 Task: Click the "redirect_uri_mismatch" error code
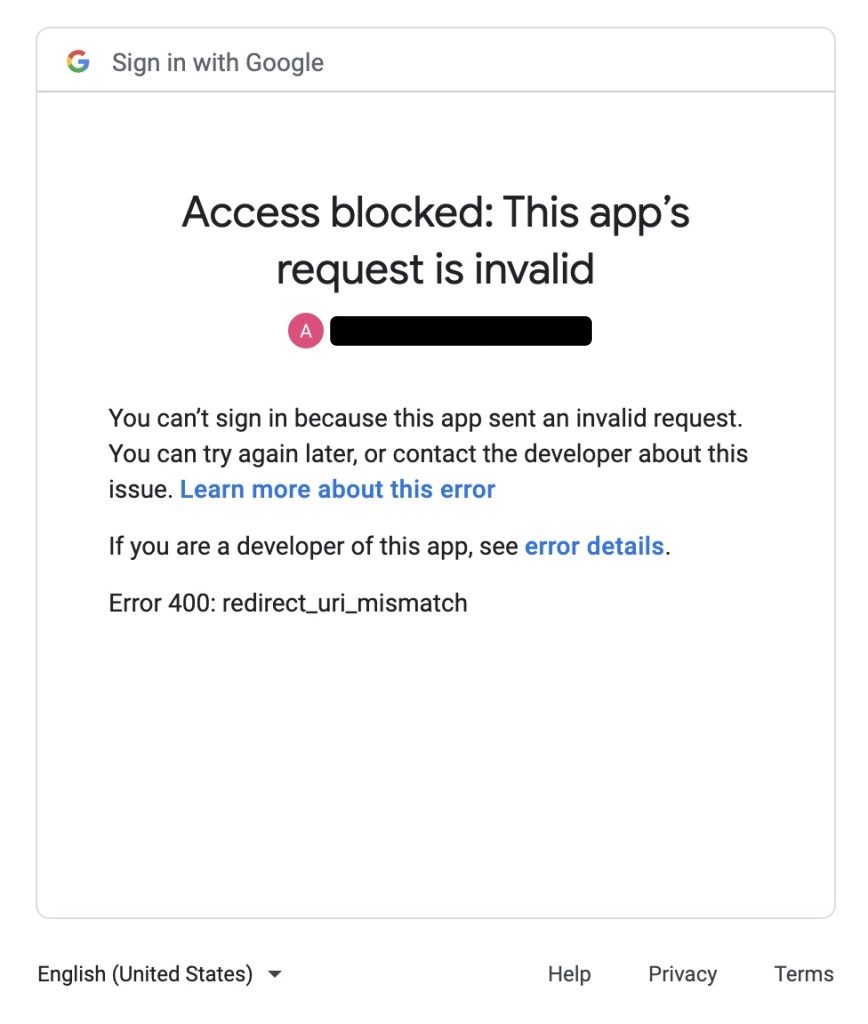pyautogui.click(x=344, y=603)
